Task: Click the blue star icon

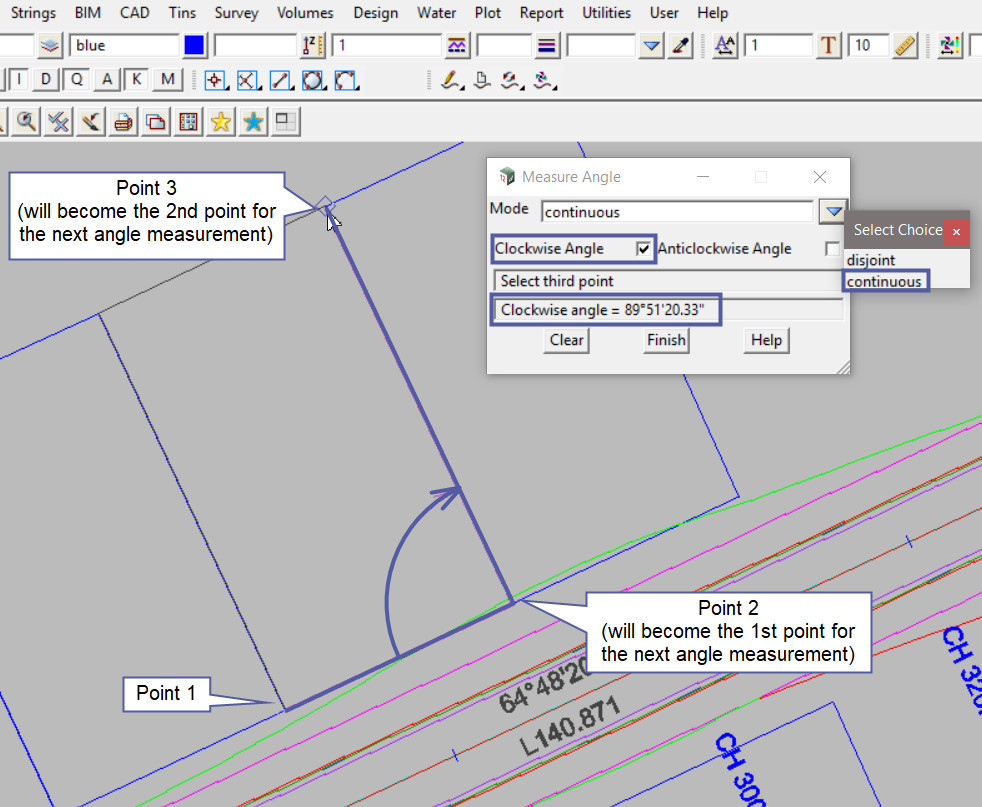Action: [x=254, y=122]
